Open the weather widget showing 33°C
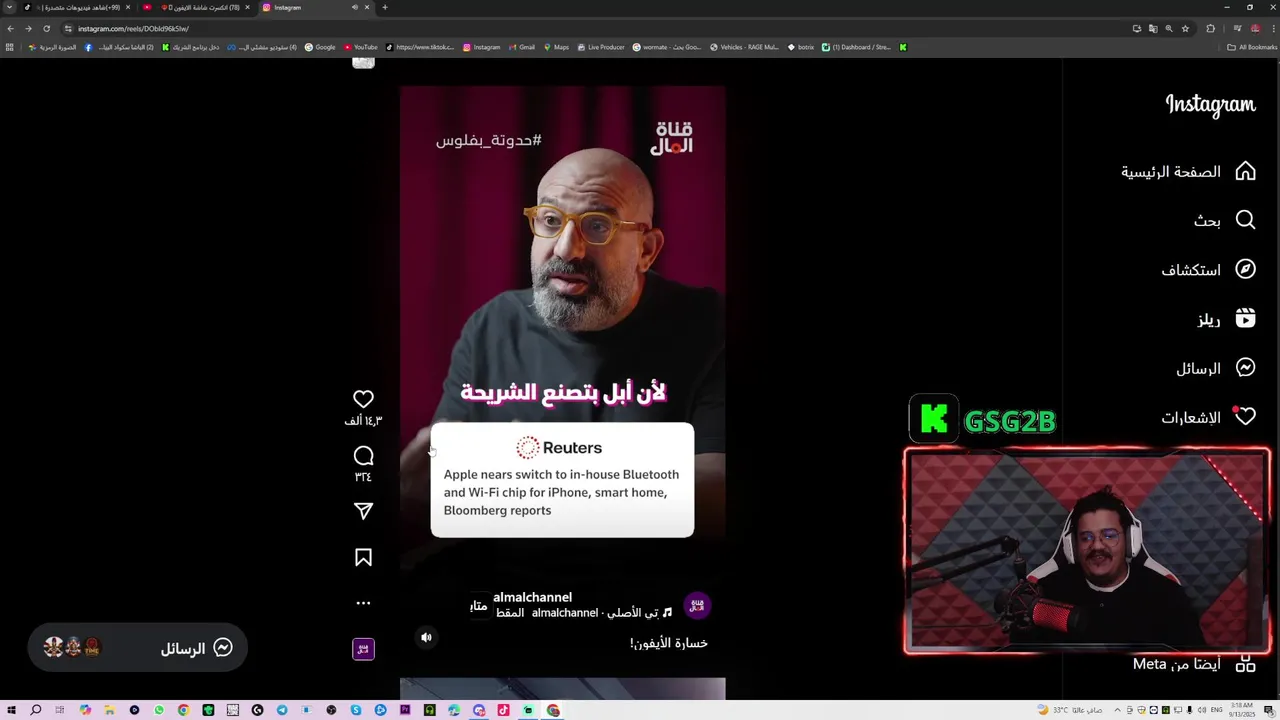This screenshot has width=1280, height=720. pyautogui.click(x=1070, y=710)
